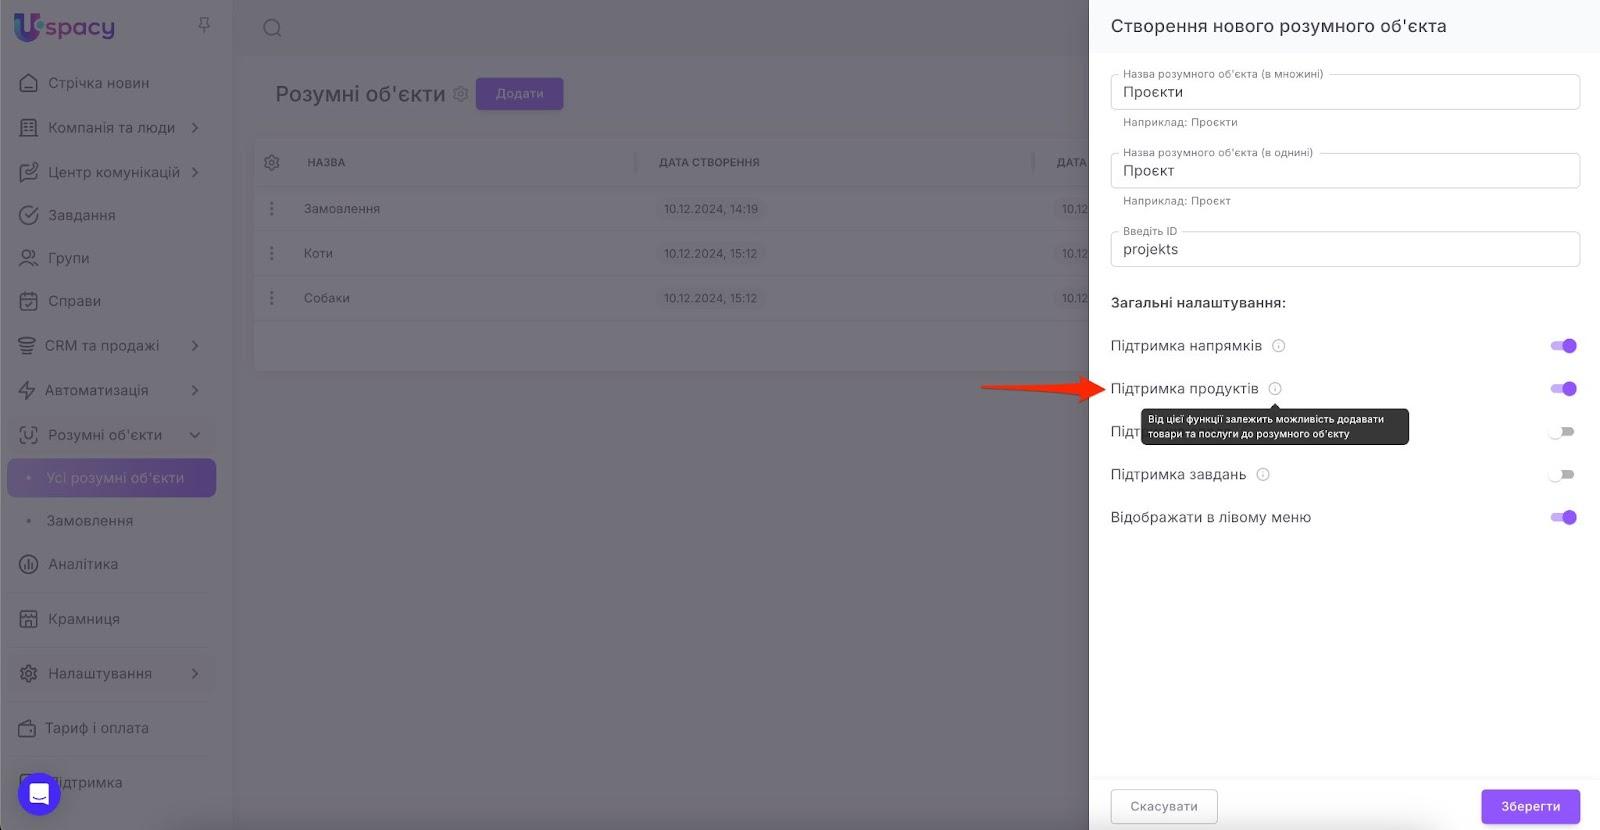Click the pin sidebar icon
Screen dimensions: 1600x830
204,25
